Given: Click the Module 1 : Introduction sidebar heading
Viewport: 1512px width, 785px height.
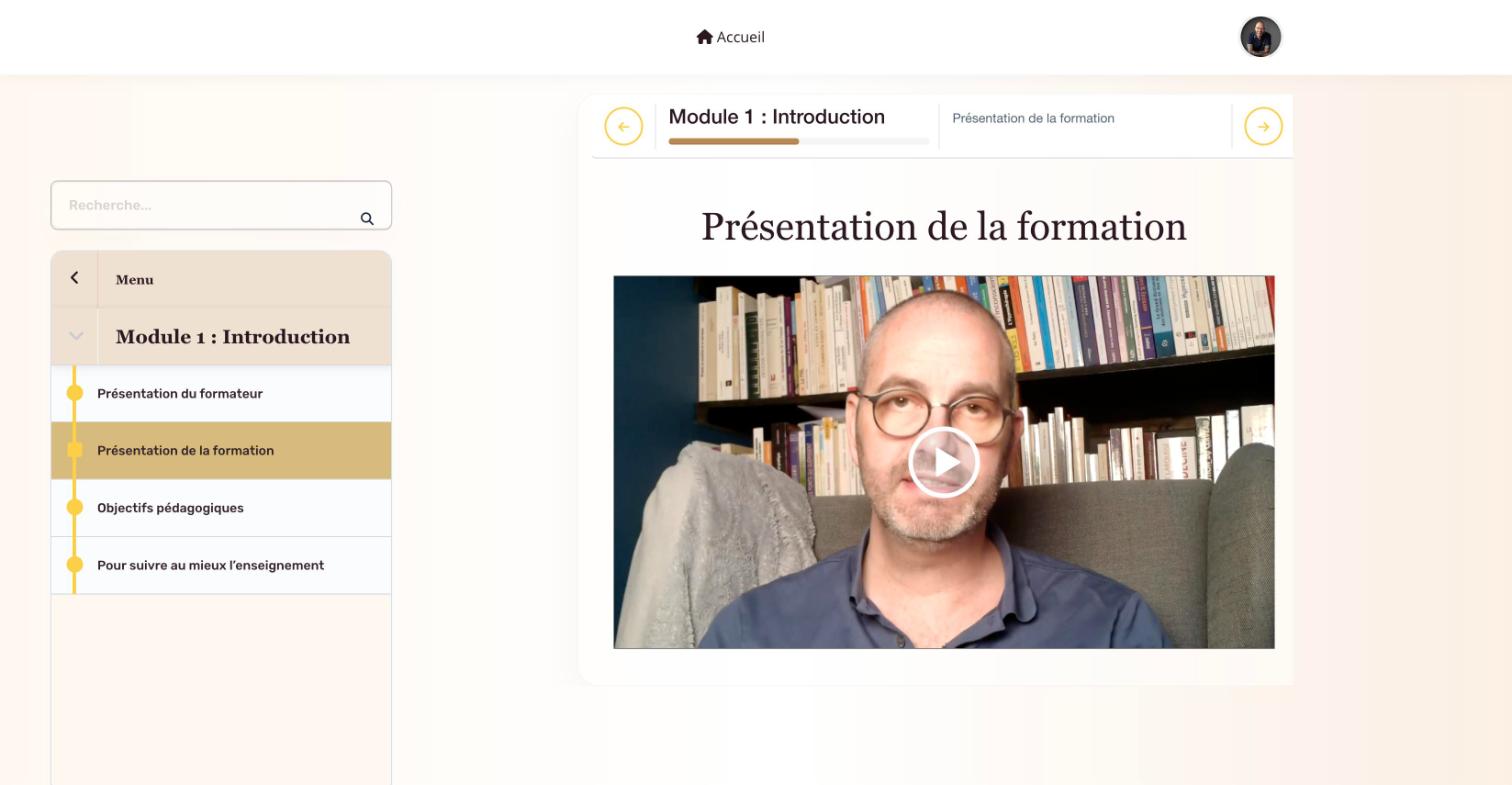Looking at the screenshot, I should [233, 337].
